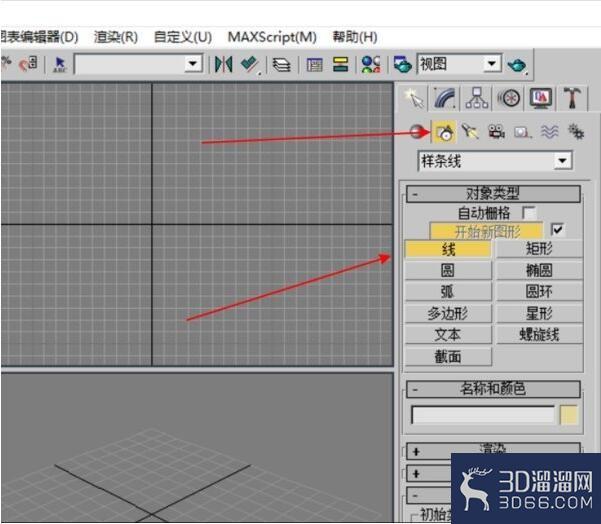Screen dimensions: 601x524
Task: Open the Customize (自定义) menu
Action: (182, 37)
